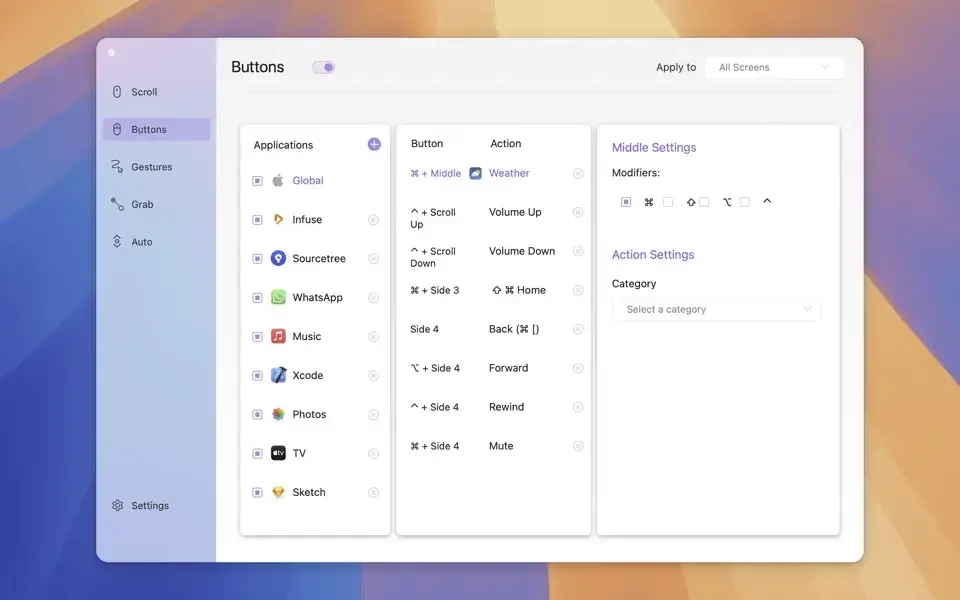Open the All Screens dropdown

tap(774, 67)
